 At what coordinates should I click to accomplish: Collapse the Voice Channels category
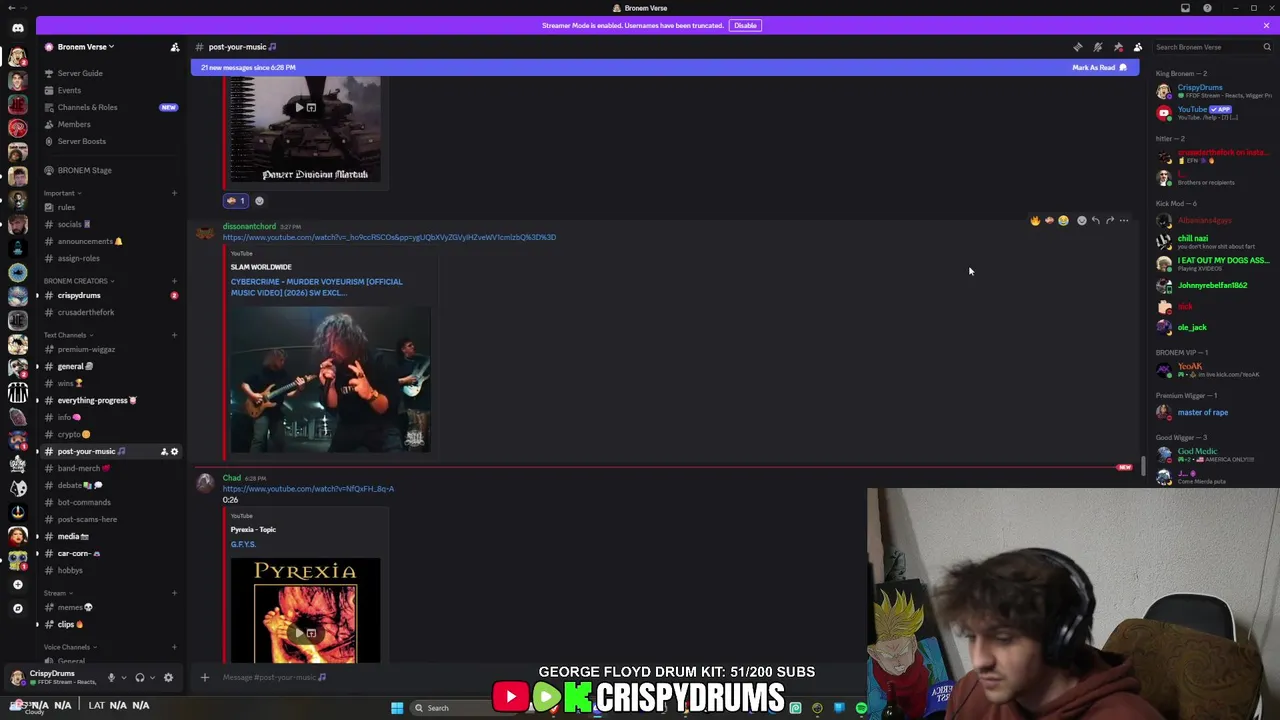pos(68,647)
